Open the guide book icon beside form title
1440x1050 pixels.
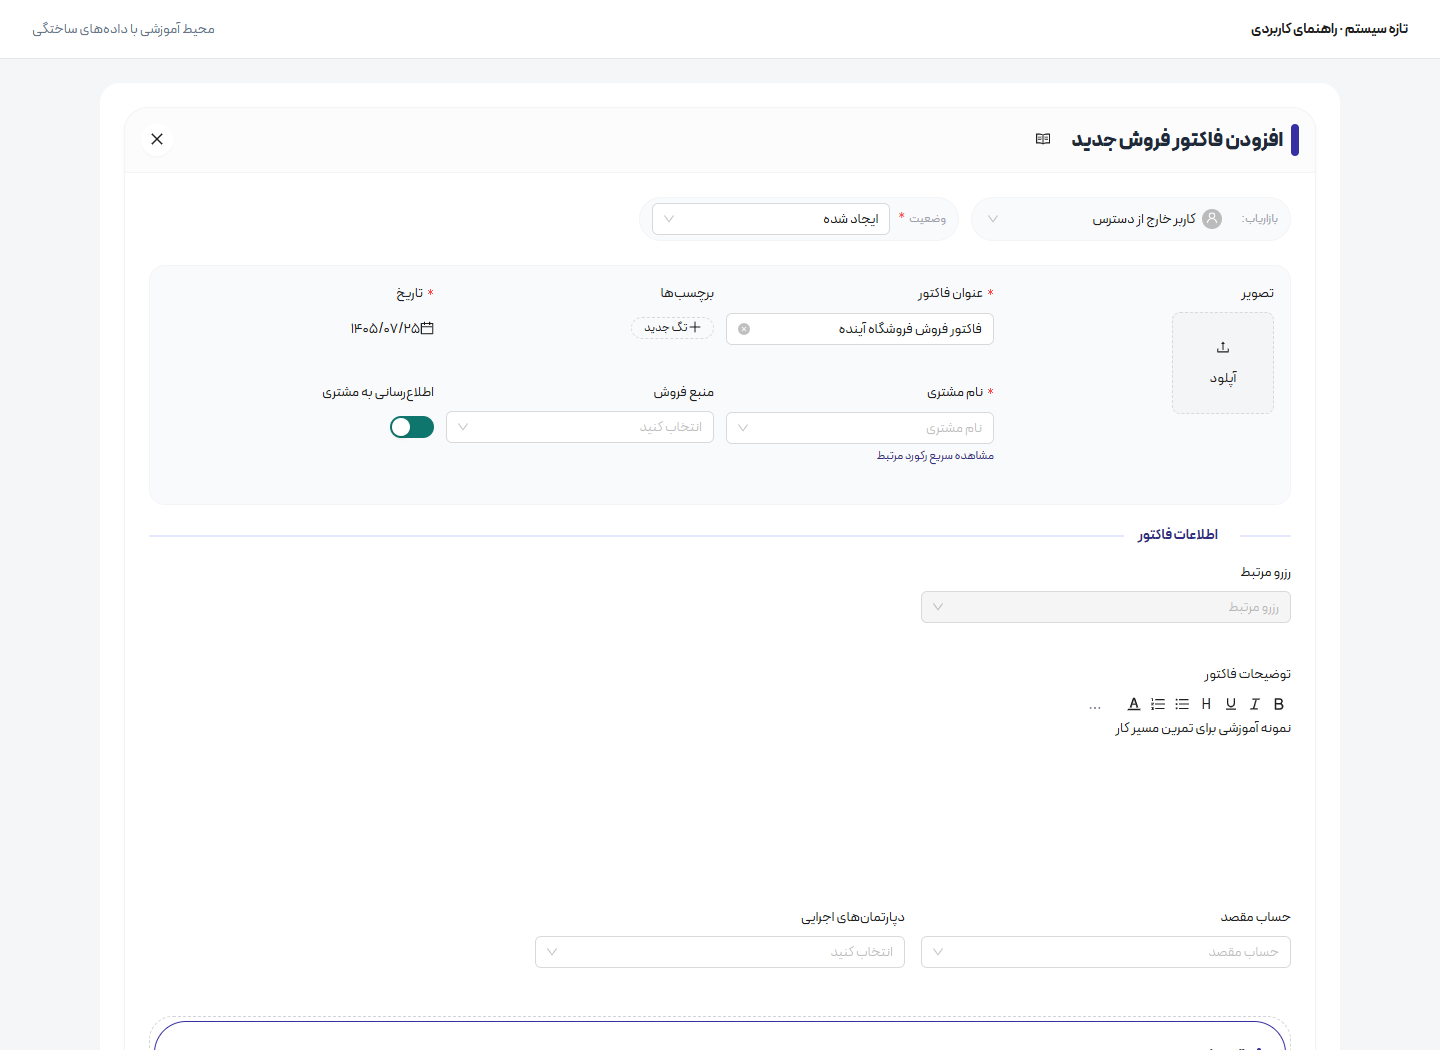coord(1043,139)
